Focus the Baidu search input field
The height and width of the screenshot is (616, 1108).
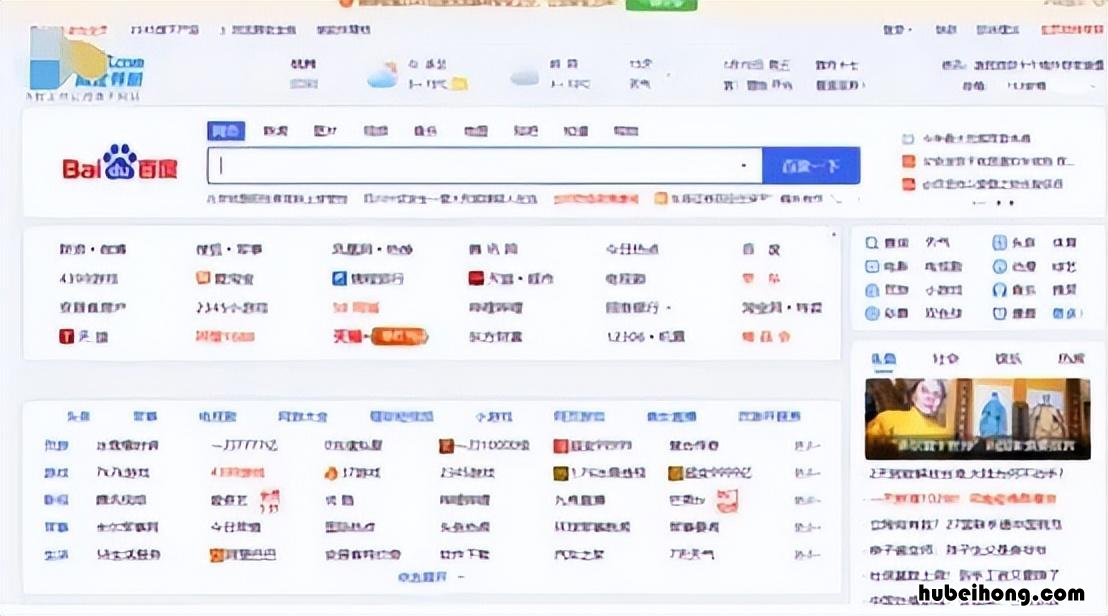(x=485, y=165)
